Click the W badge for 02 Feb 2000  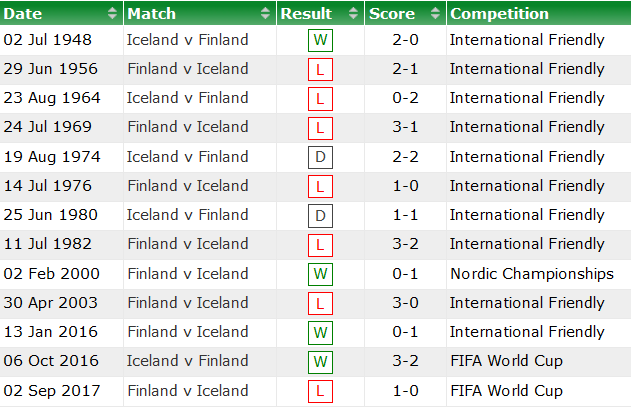point(319,274)
